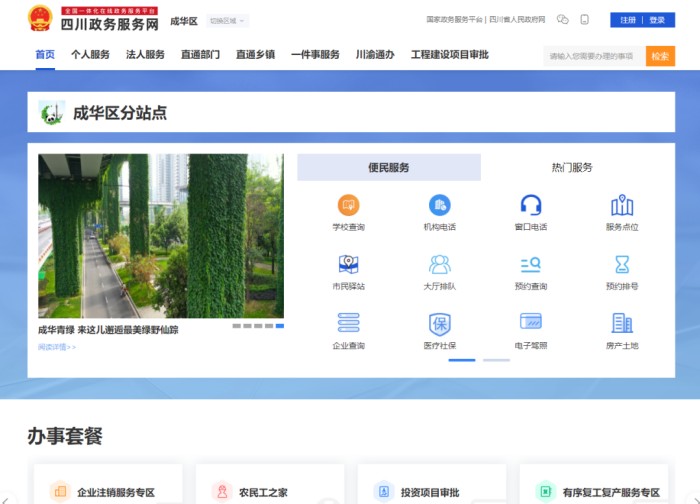The image size is (700, 504).
Task: Click the orange 检索 search button
Action: pyautogui.click(x=660, y=56)
